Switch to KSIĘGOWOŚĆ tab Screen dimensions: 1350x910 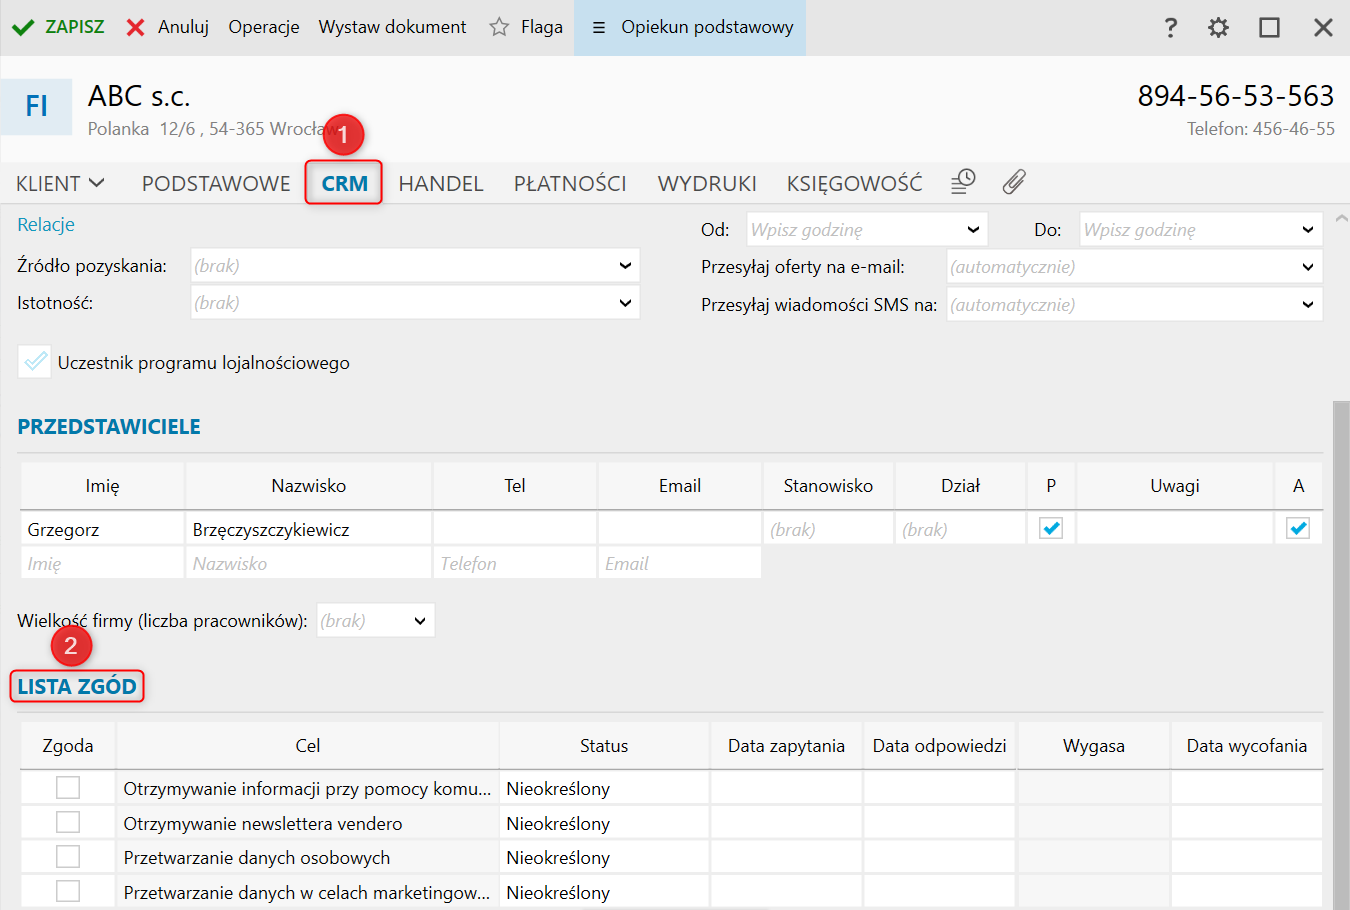pyautogui.click(x=855, y=184)
